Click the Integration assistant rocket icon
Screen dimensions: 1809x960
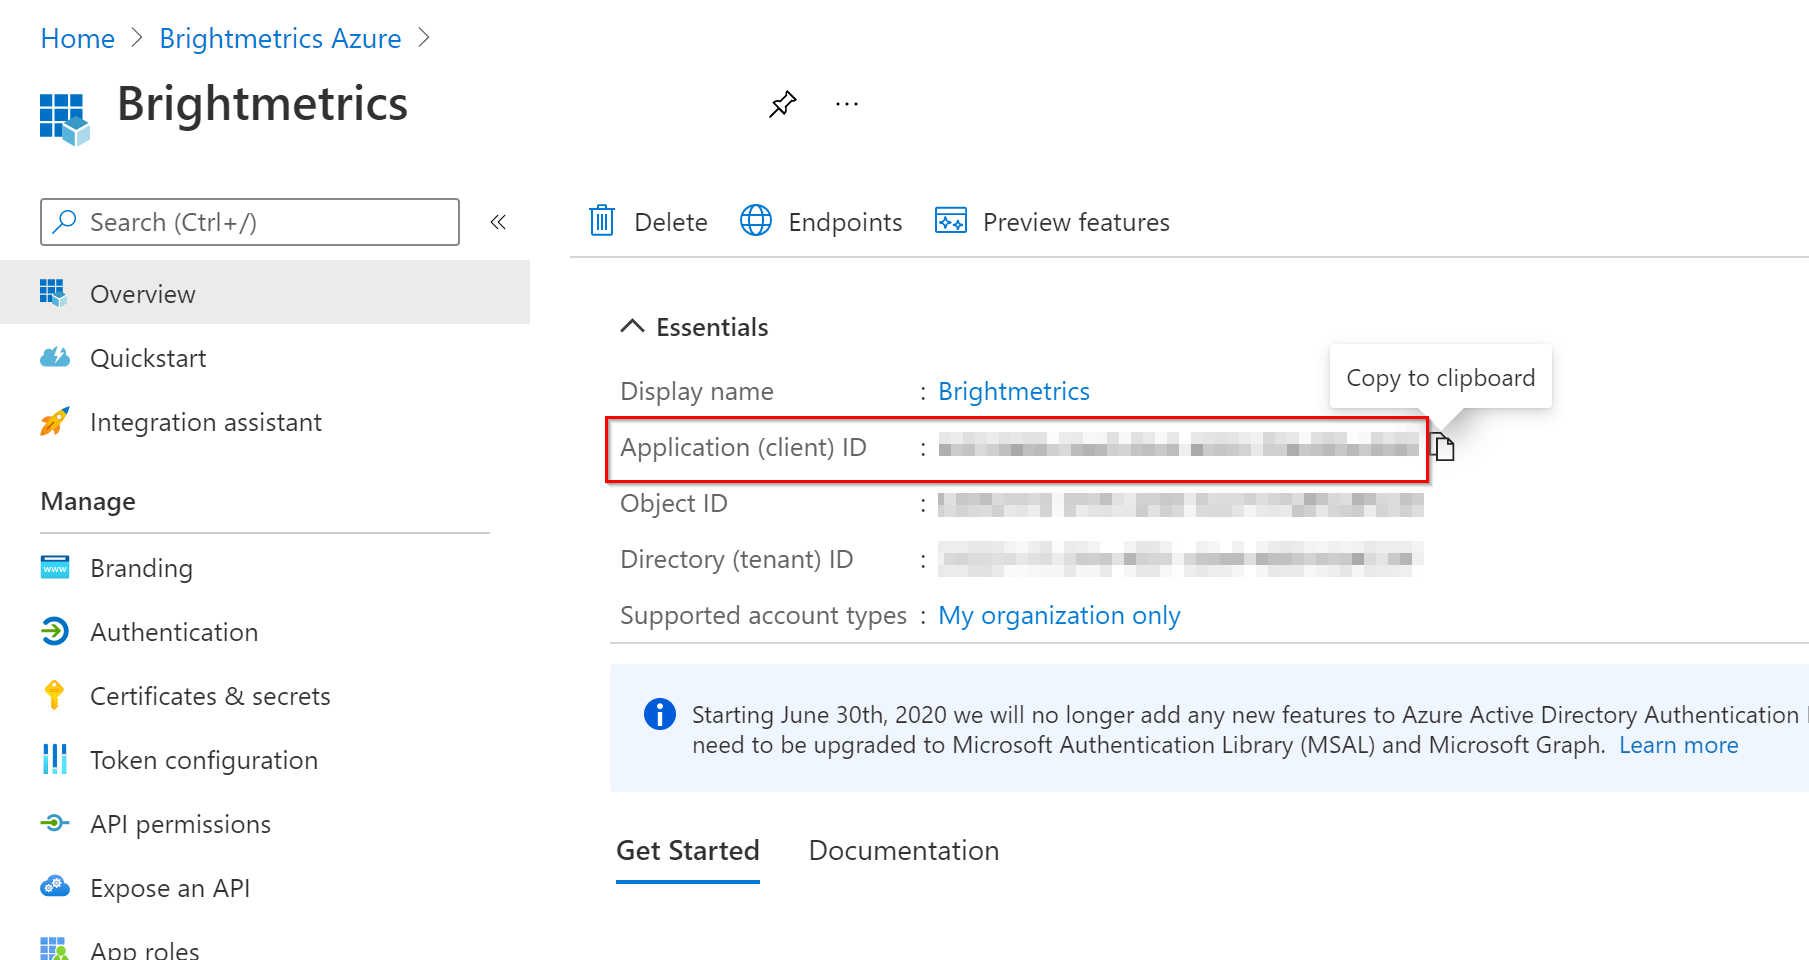click(x=55, y=421)
